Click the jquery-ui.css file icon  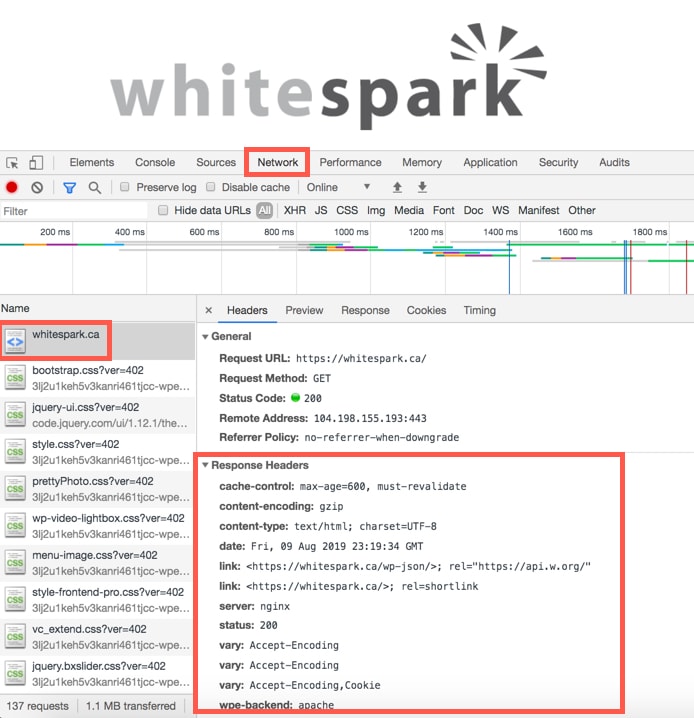(x=15, y=415)
